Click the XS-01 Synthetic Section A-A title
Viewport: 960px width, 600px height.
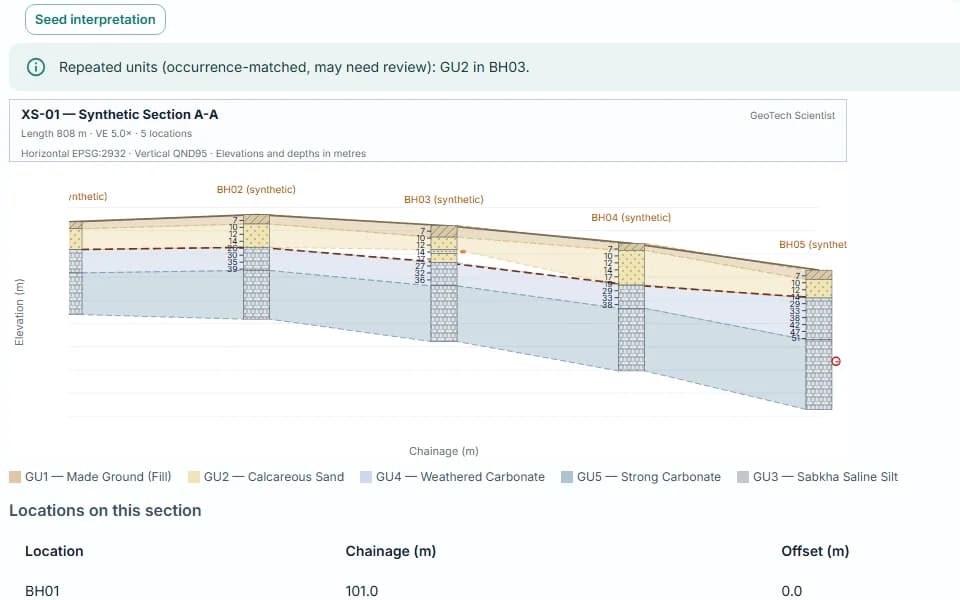120,114
